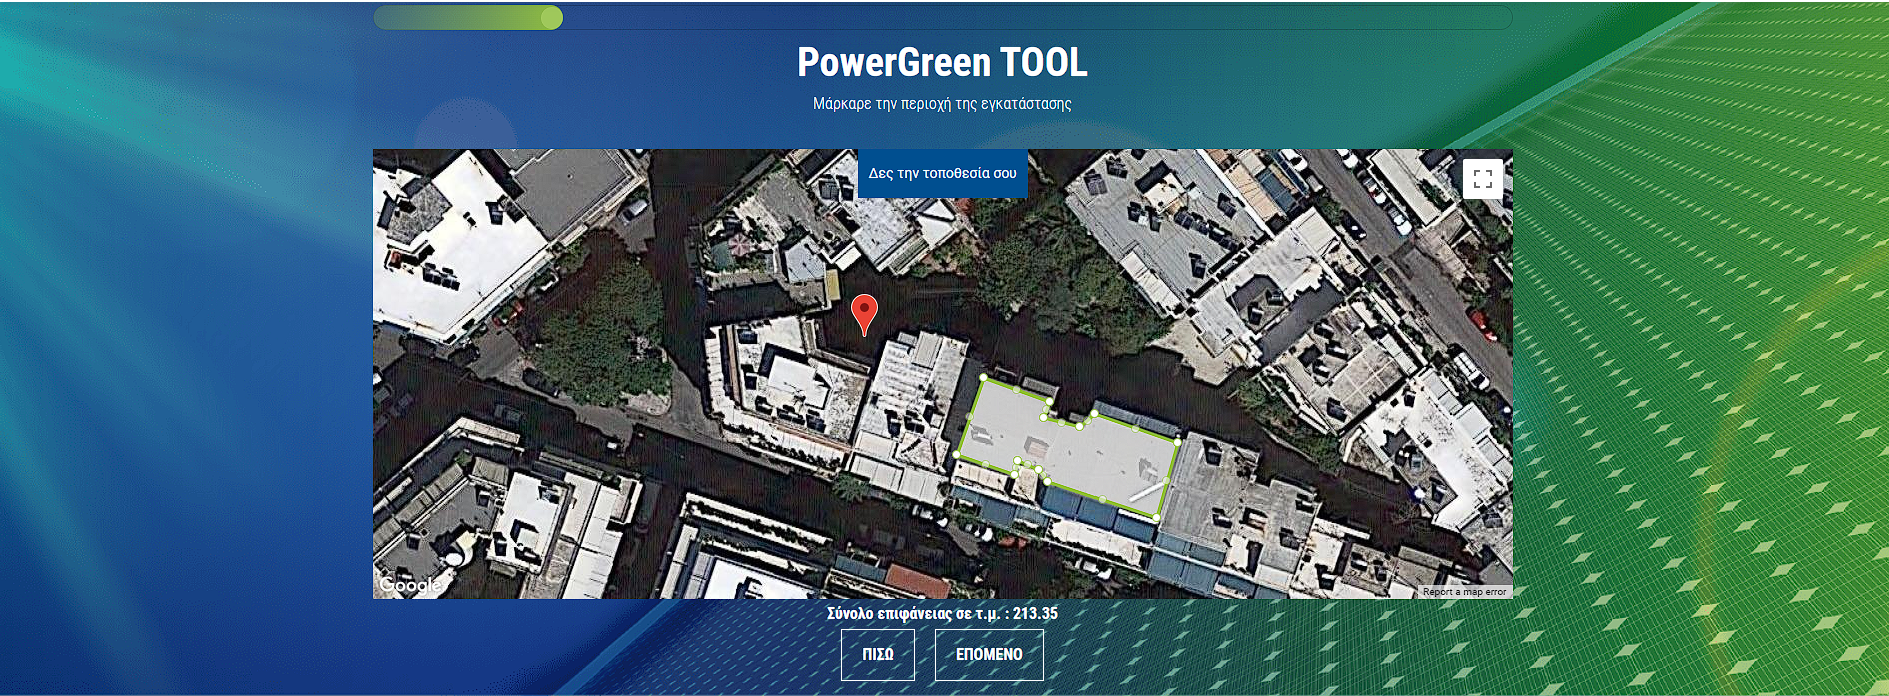Open the 'Report a map error' link
This screenshot has height=696, width=1889.
(1464, 592)
